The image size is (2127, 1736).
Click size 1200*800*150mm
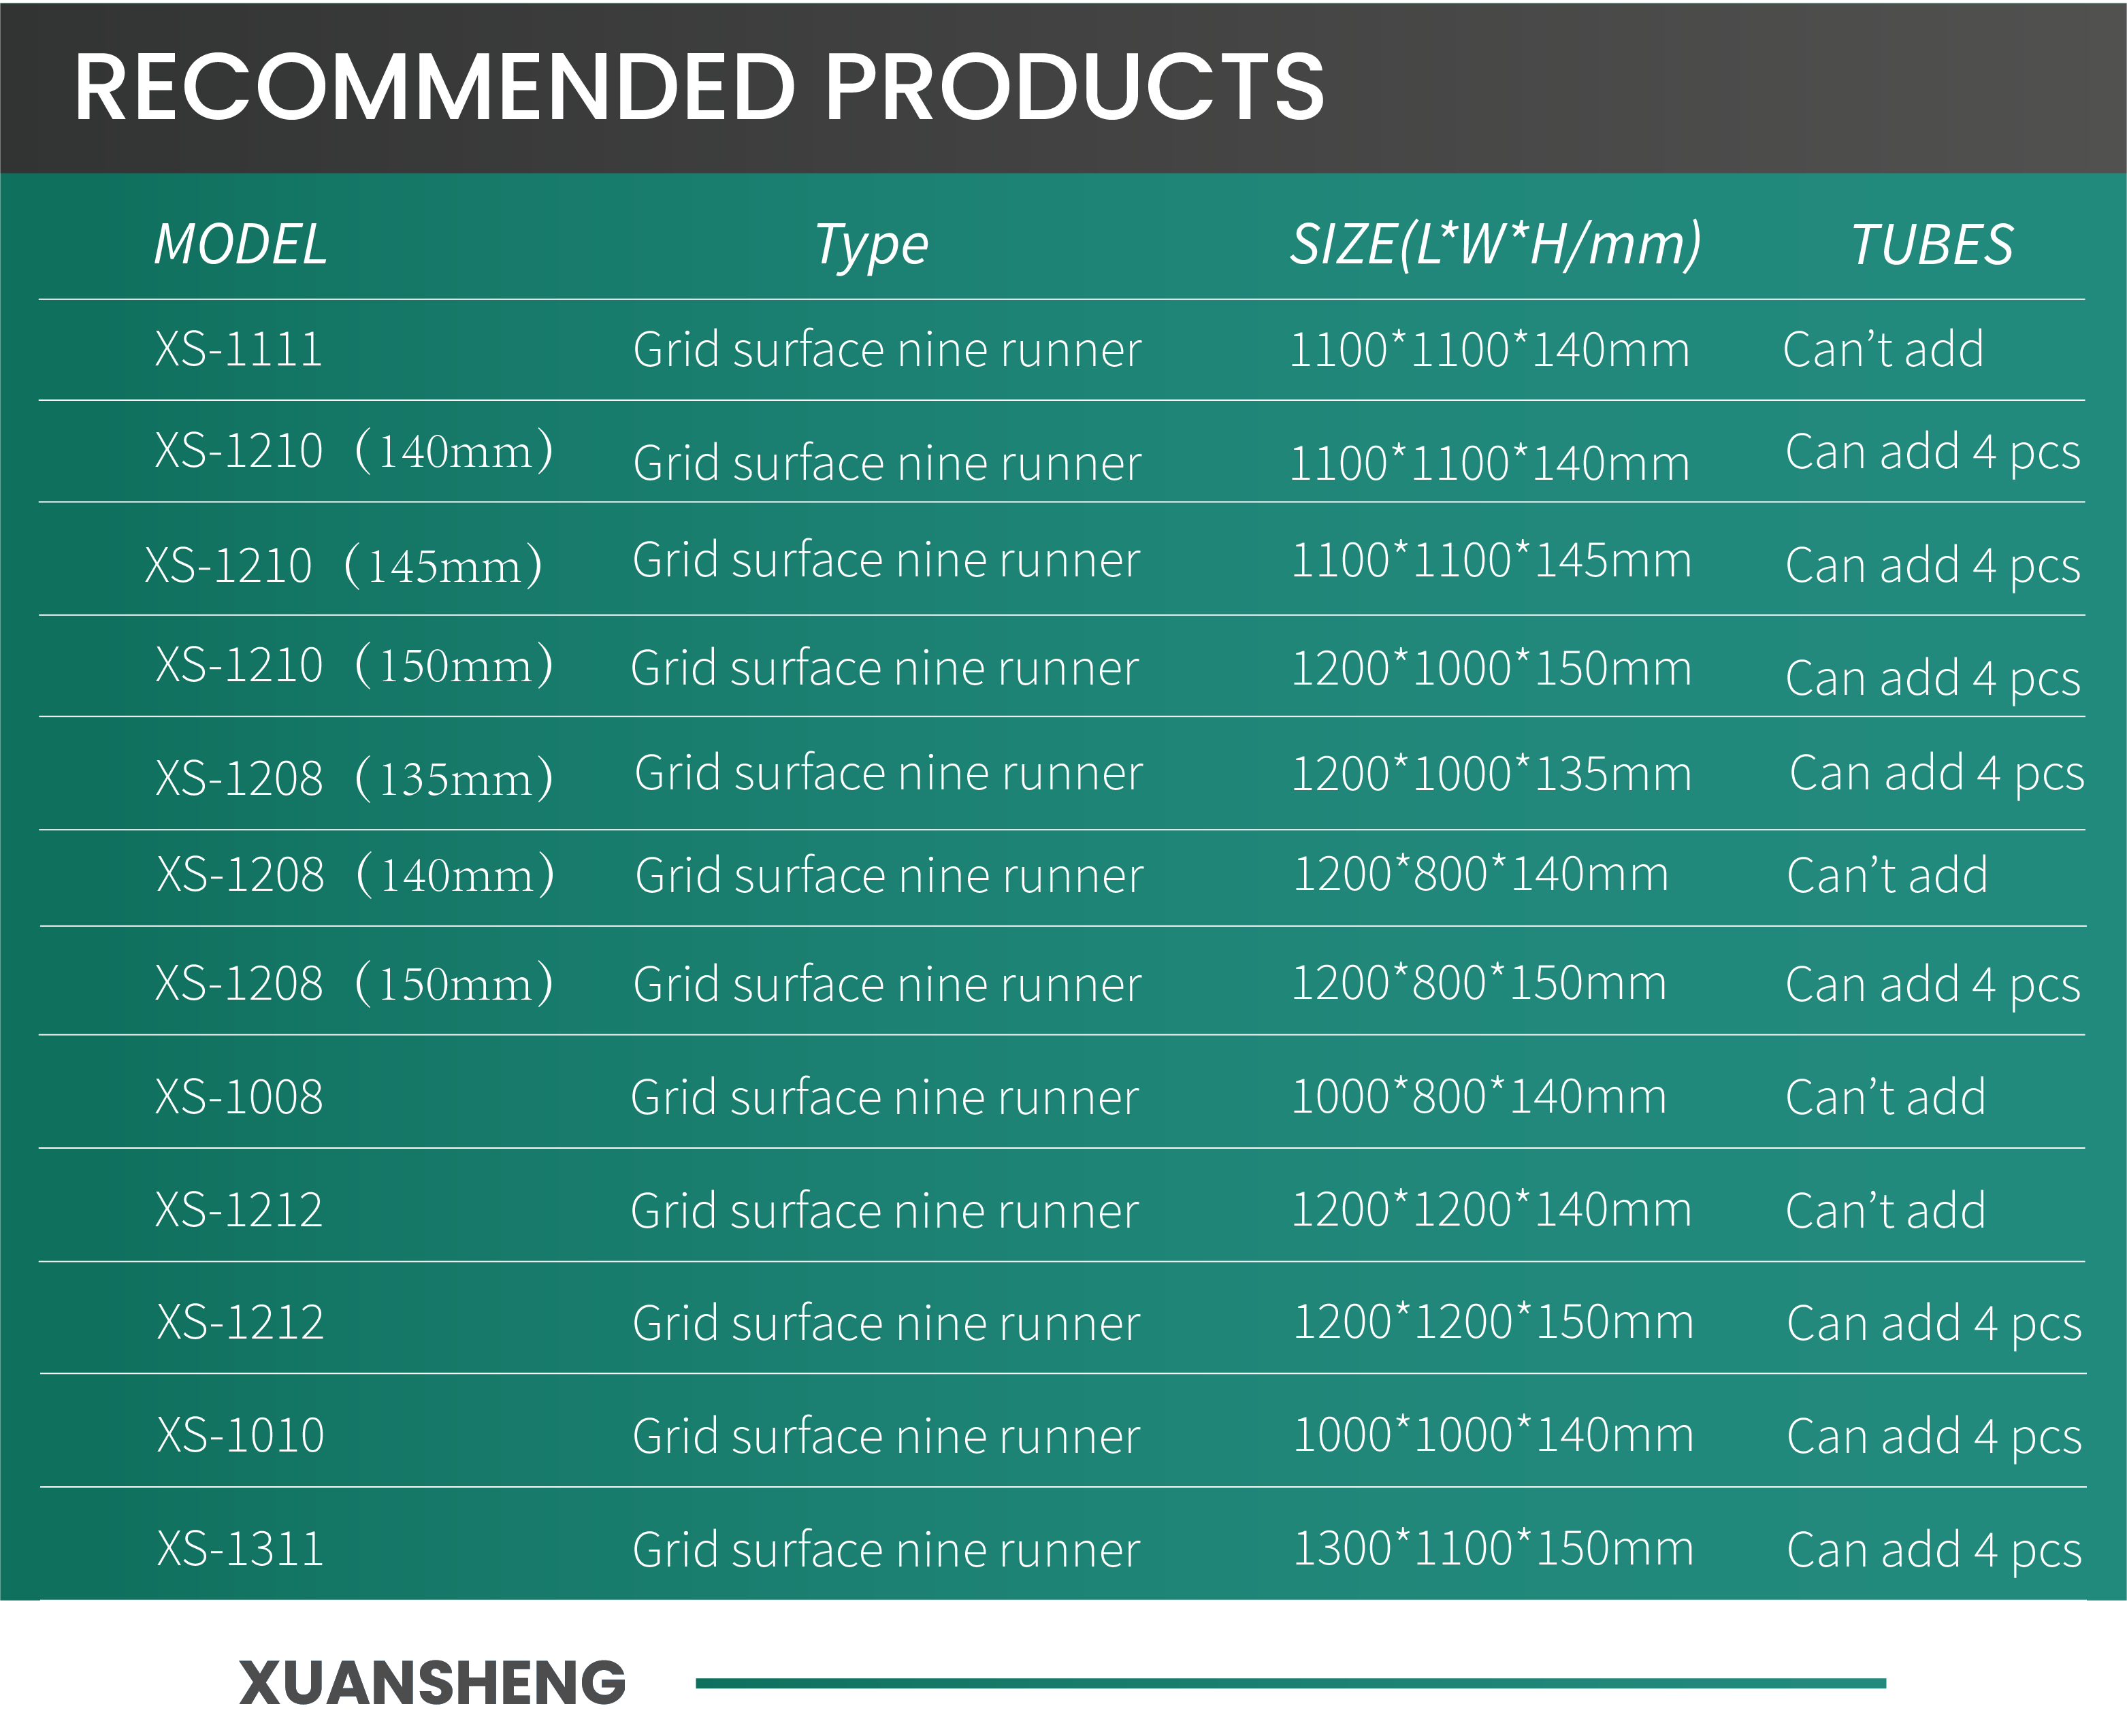[1479, 983]
